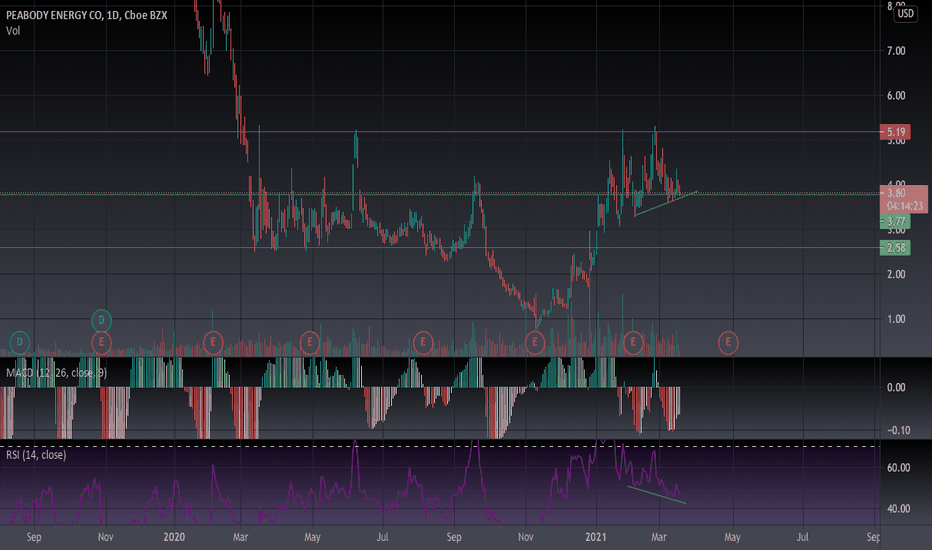This screenshot has width=932, height=550.
Task: Click the 2021 label on the time axis
Action: 596,537
